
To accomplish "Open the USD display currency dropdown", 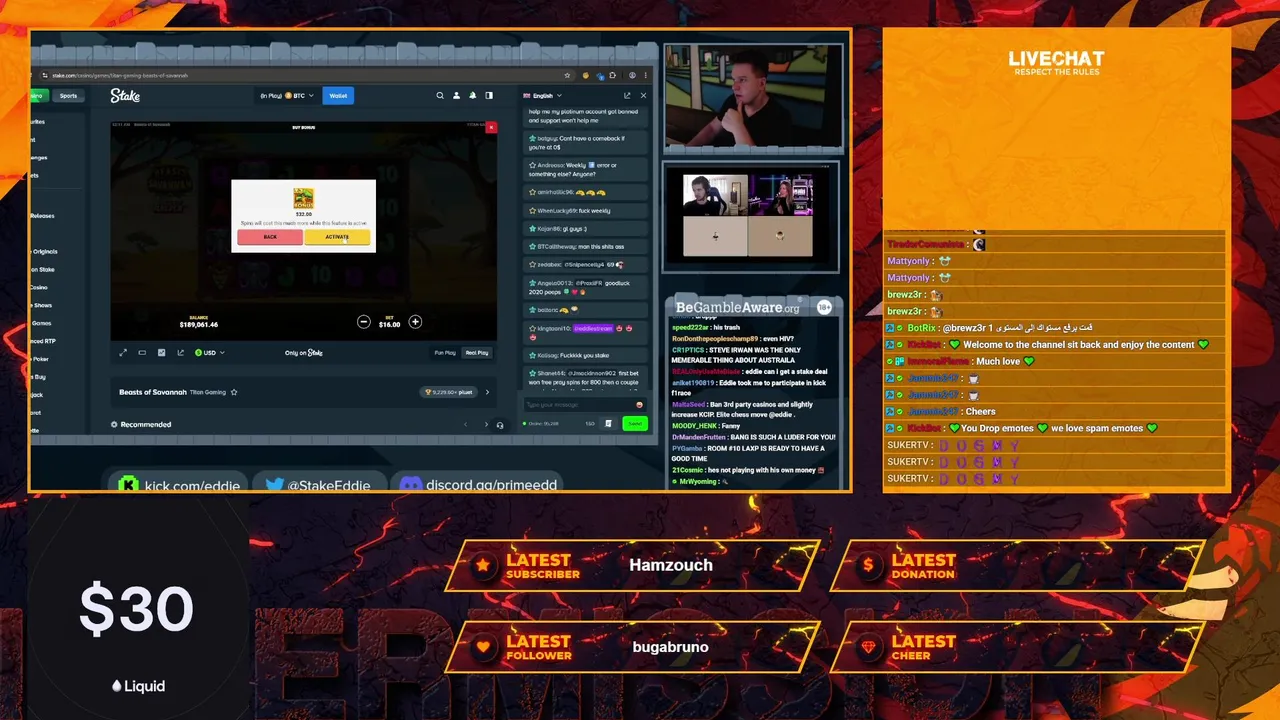I will 209,353.
